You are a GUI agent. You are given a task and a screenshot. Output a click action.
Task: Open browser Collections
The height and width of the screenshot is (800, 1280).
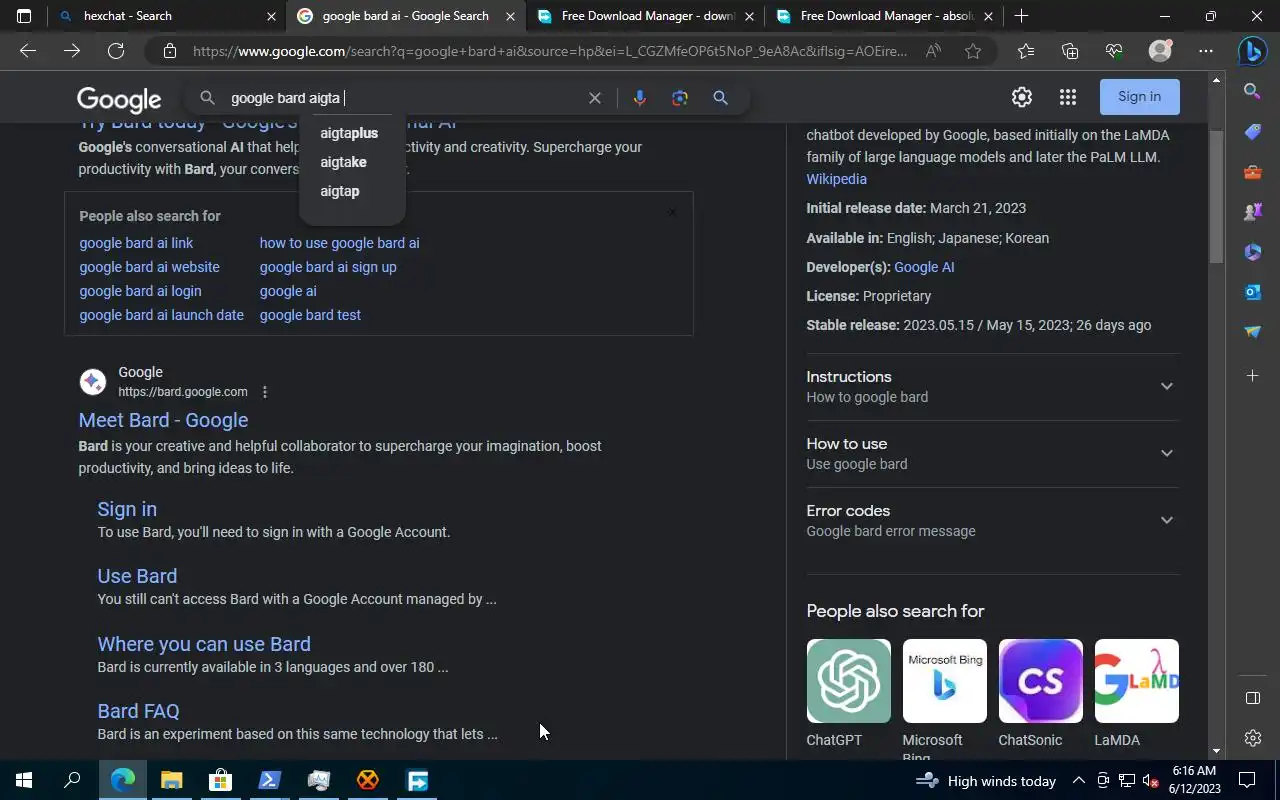[x=1070, y=51]
